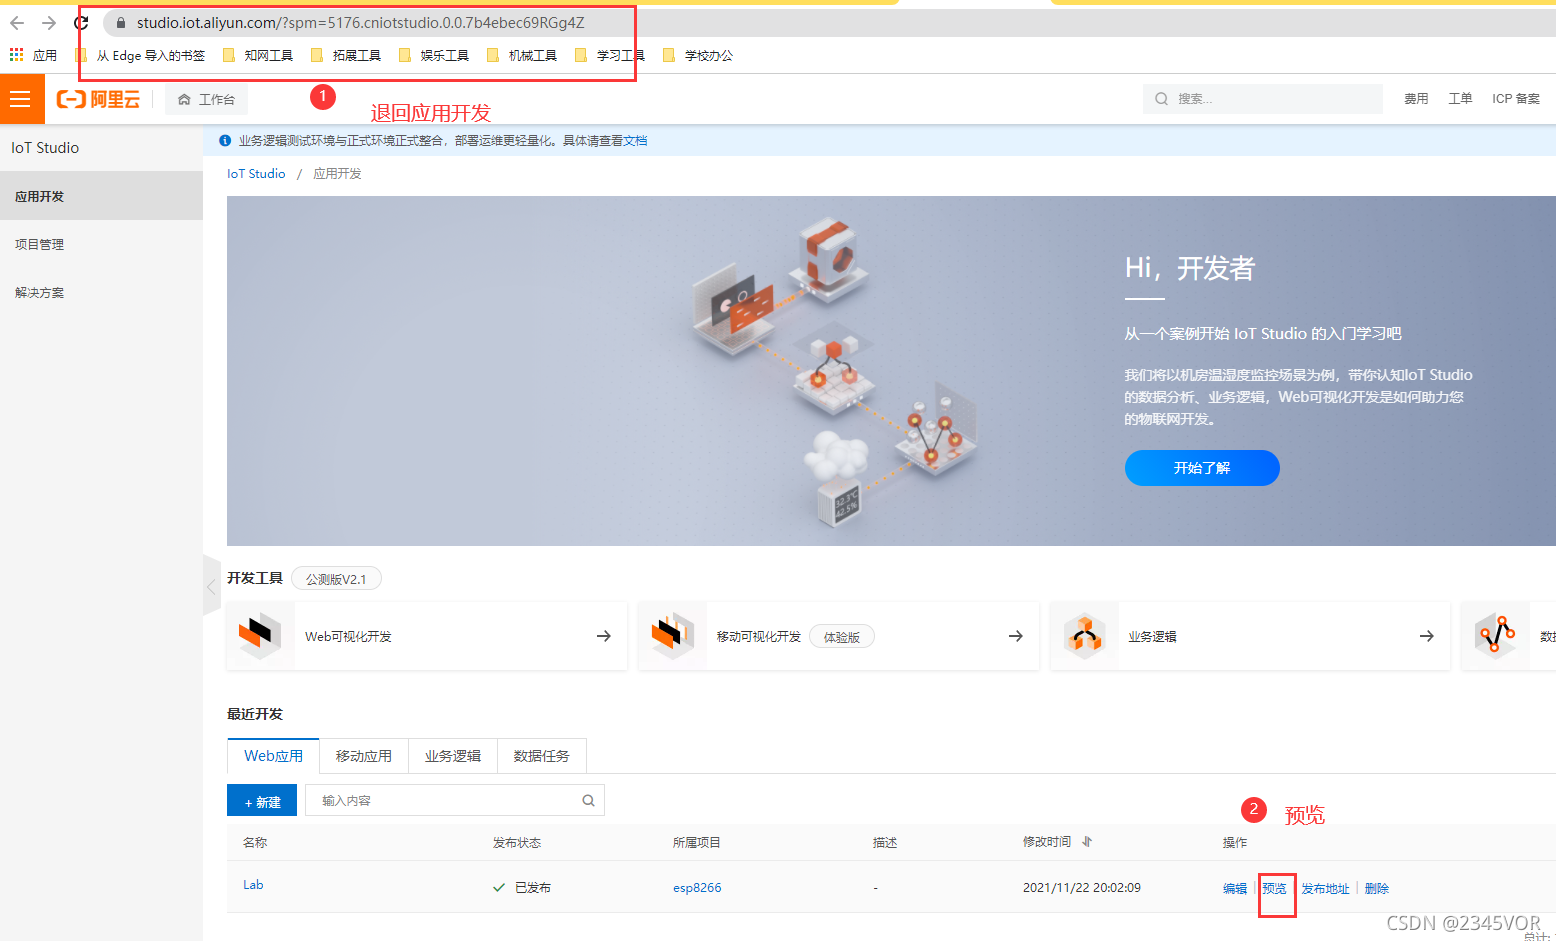Click the 体验版 badge
The width and height of the screenshot is (1556, 941).
click(842, 637)
